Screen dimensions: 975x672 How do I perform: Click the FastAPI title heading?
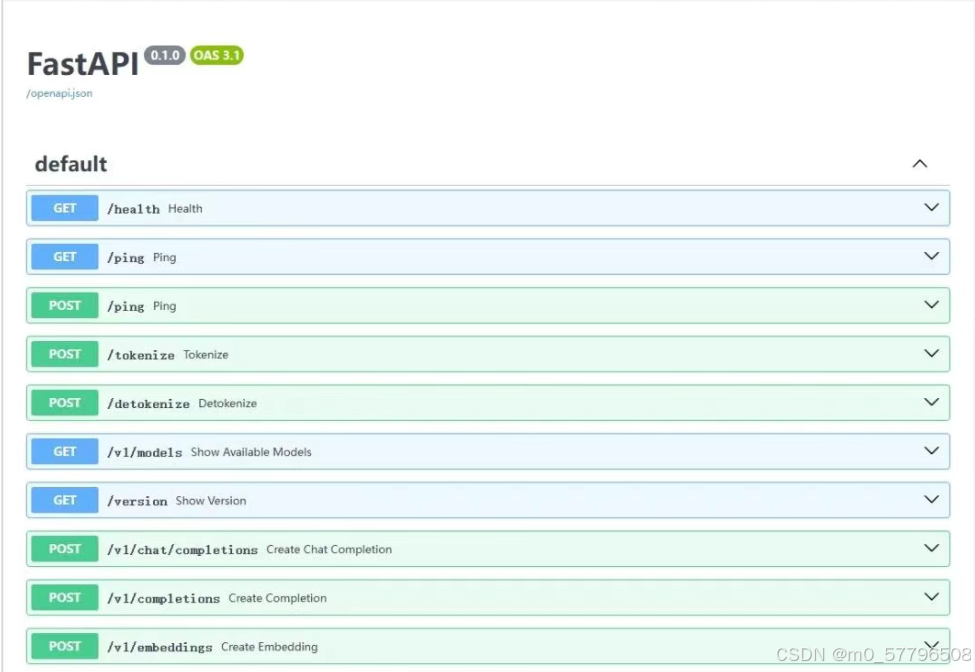click(83, 63)
